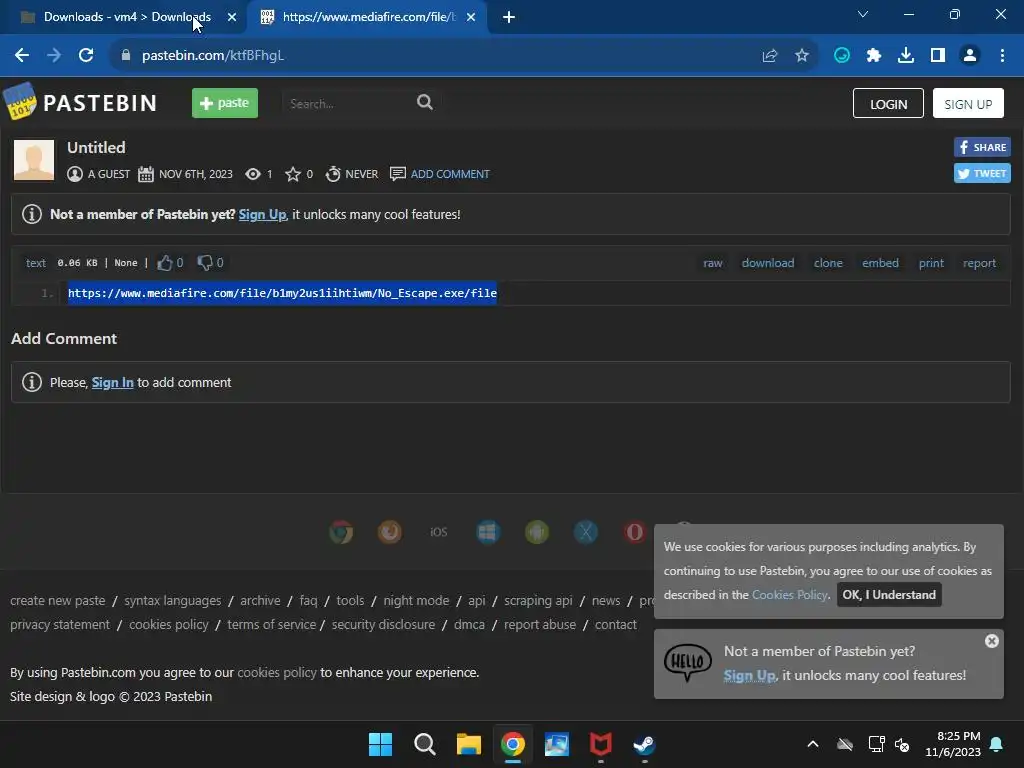The width and height of the screenshot is (1024, 768).
Task: Expand the system tray hidden icons
Action: (812, 744)
